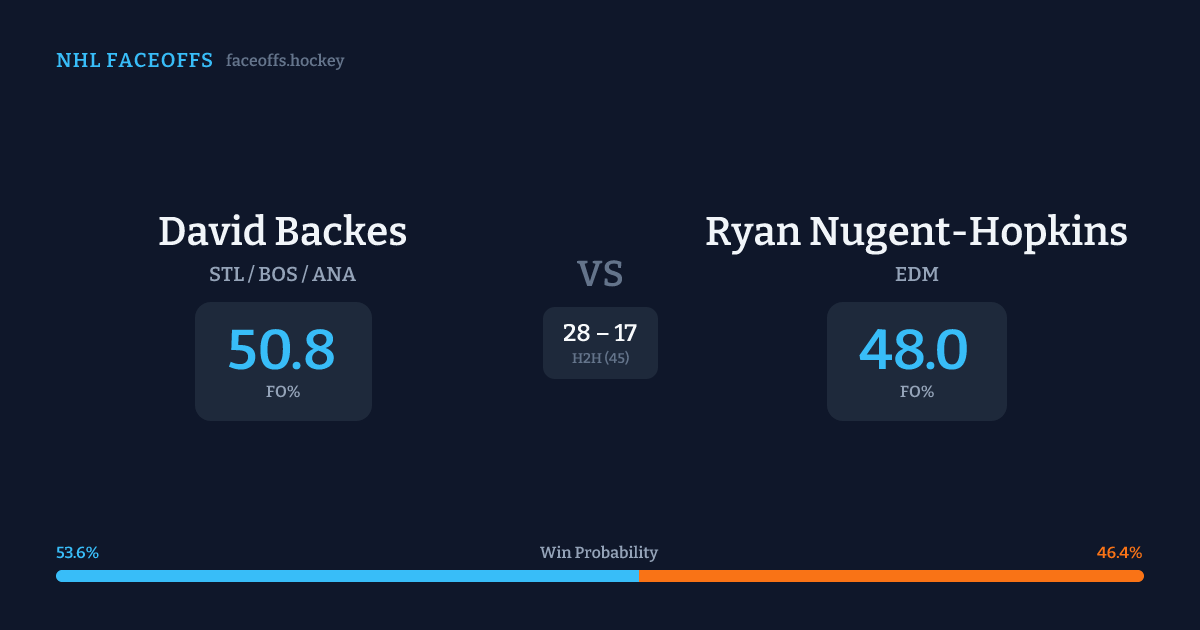The image size is (1200, 630).
Task: Select the David Backes player name
Action: [282, 232]
